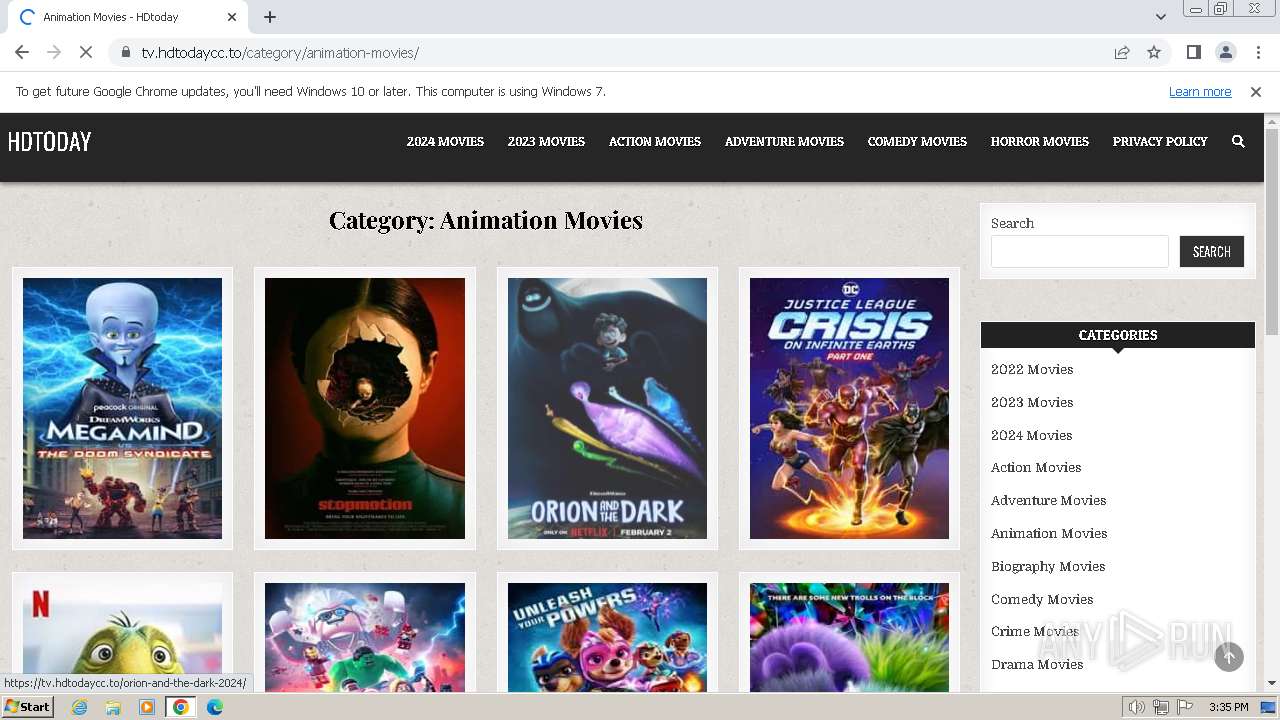Click the scroll-to-top arrow button

coord(1229,656)
